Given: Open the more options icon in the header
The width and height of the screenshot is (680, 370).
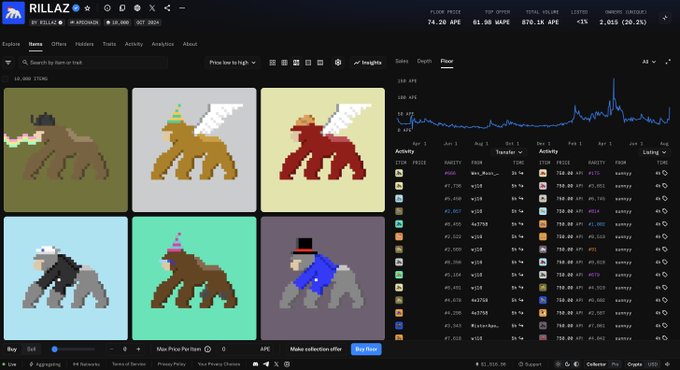Looking at the screenshot, I should click(182, 8).
